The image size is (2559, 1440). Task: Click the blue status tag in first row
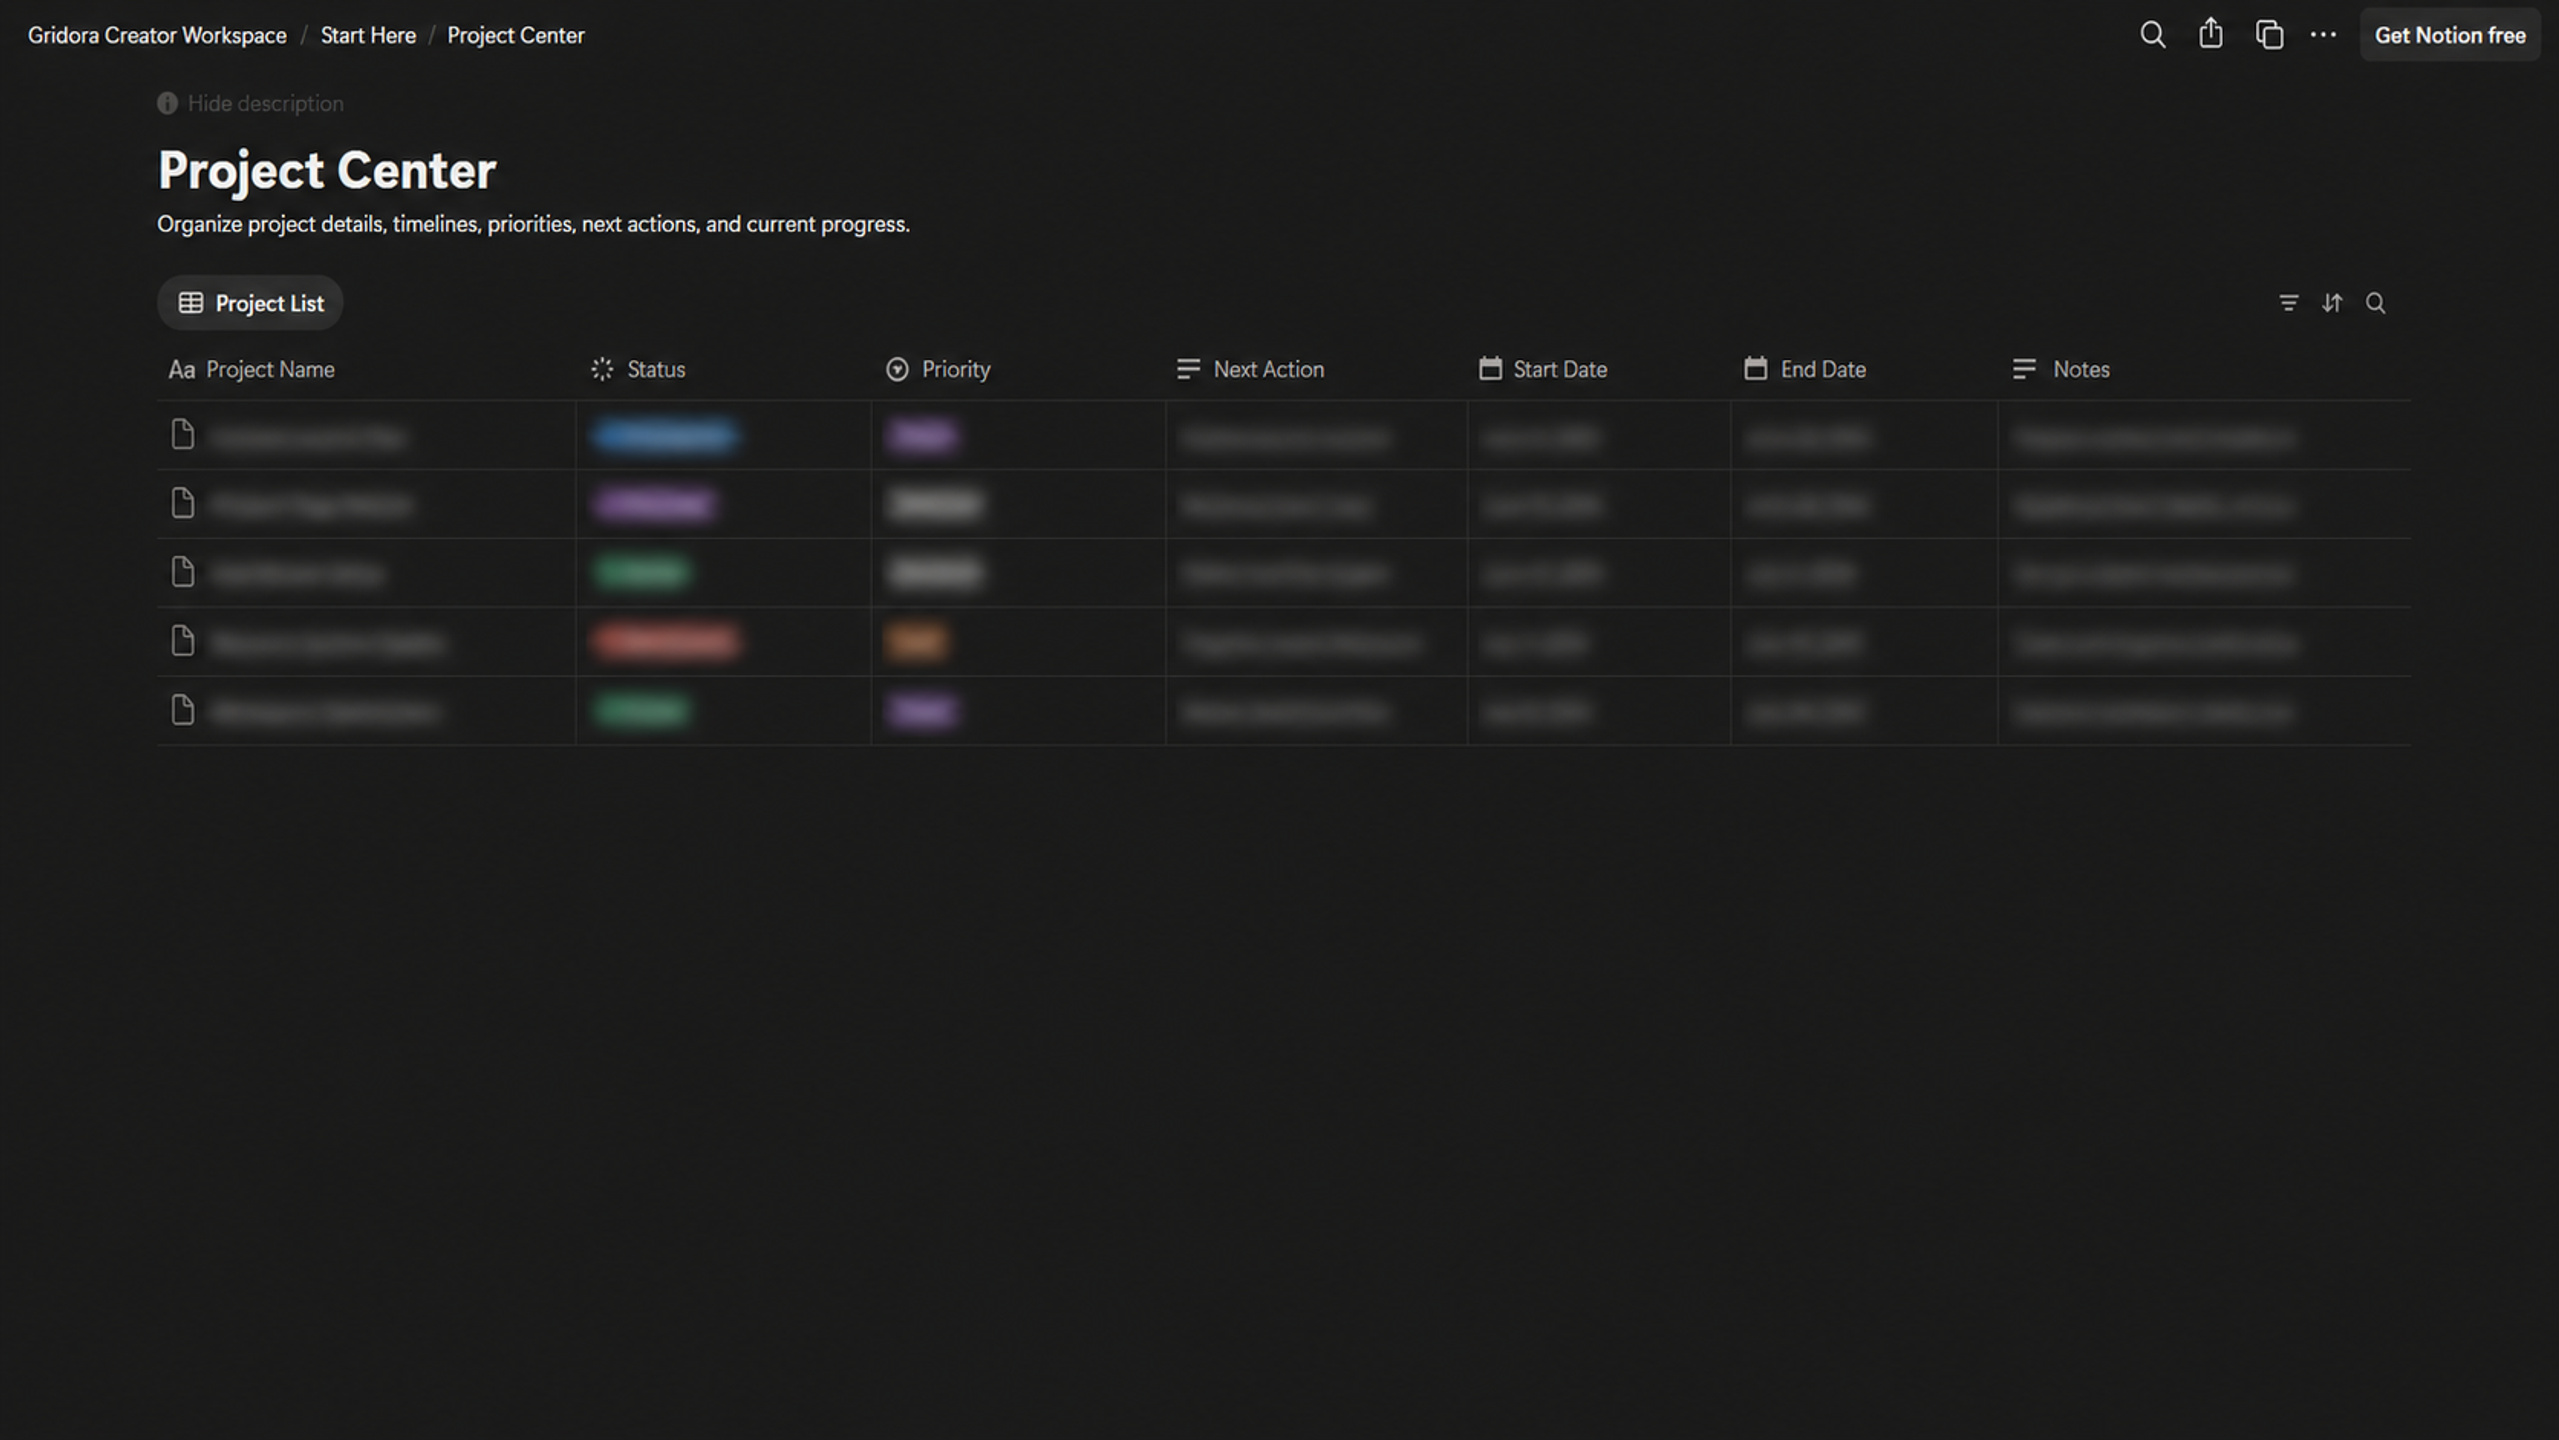coord(664,436)
